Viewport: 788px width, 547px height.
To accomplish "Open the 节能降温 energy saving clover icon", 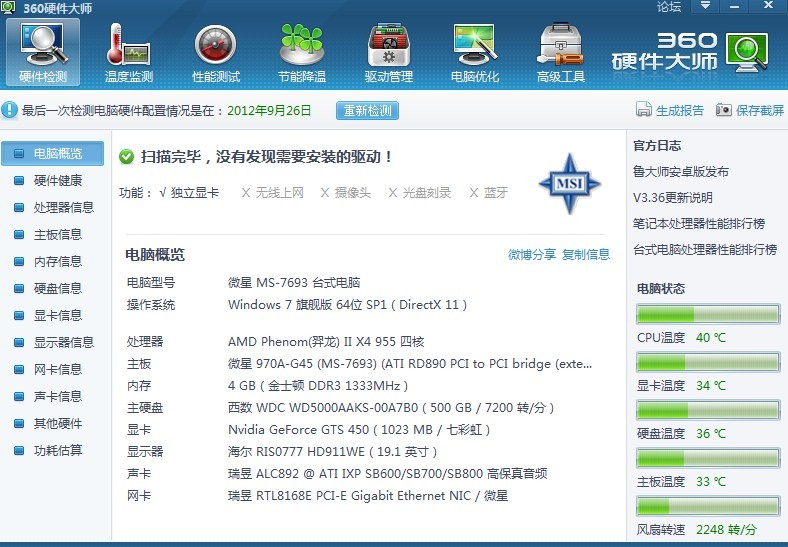I will (302, 52).
